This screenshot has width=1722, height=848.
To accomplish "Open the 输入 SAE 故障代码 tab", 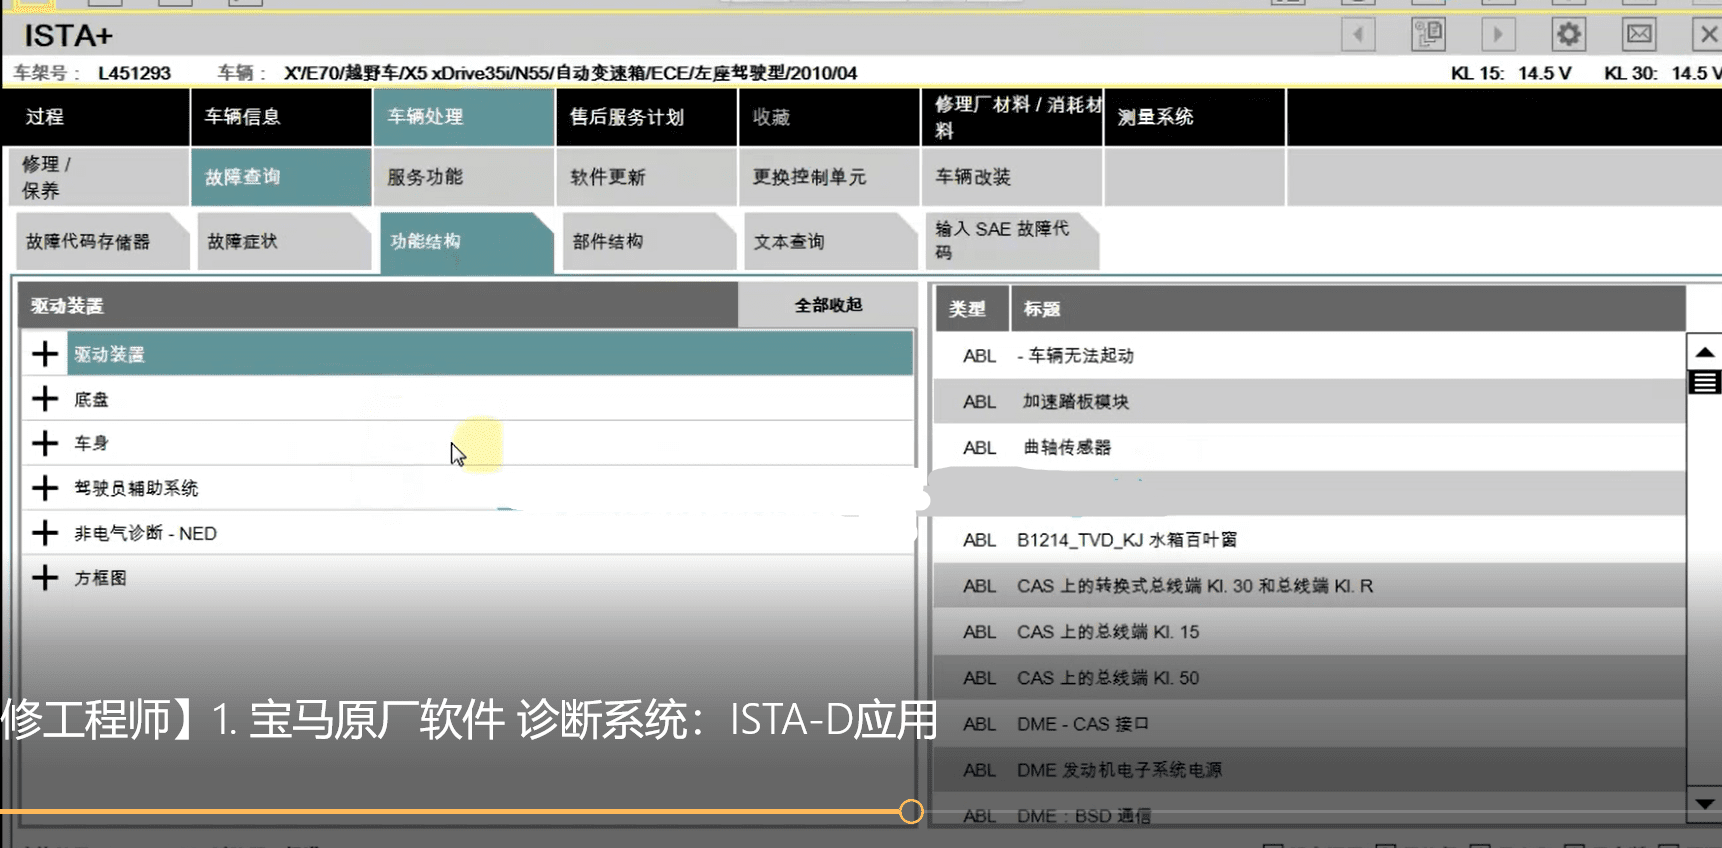I will tap(1012, 241).
